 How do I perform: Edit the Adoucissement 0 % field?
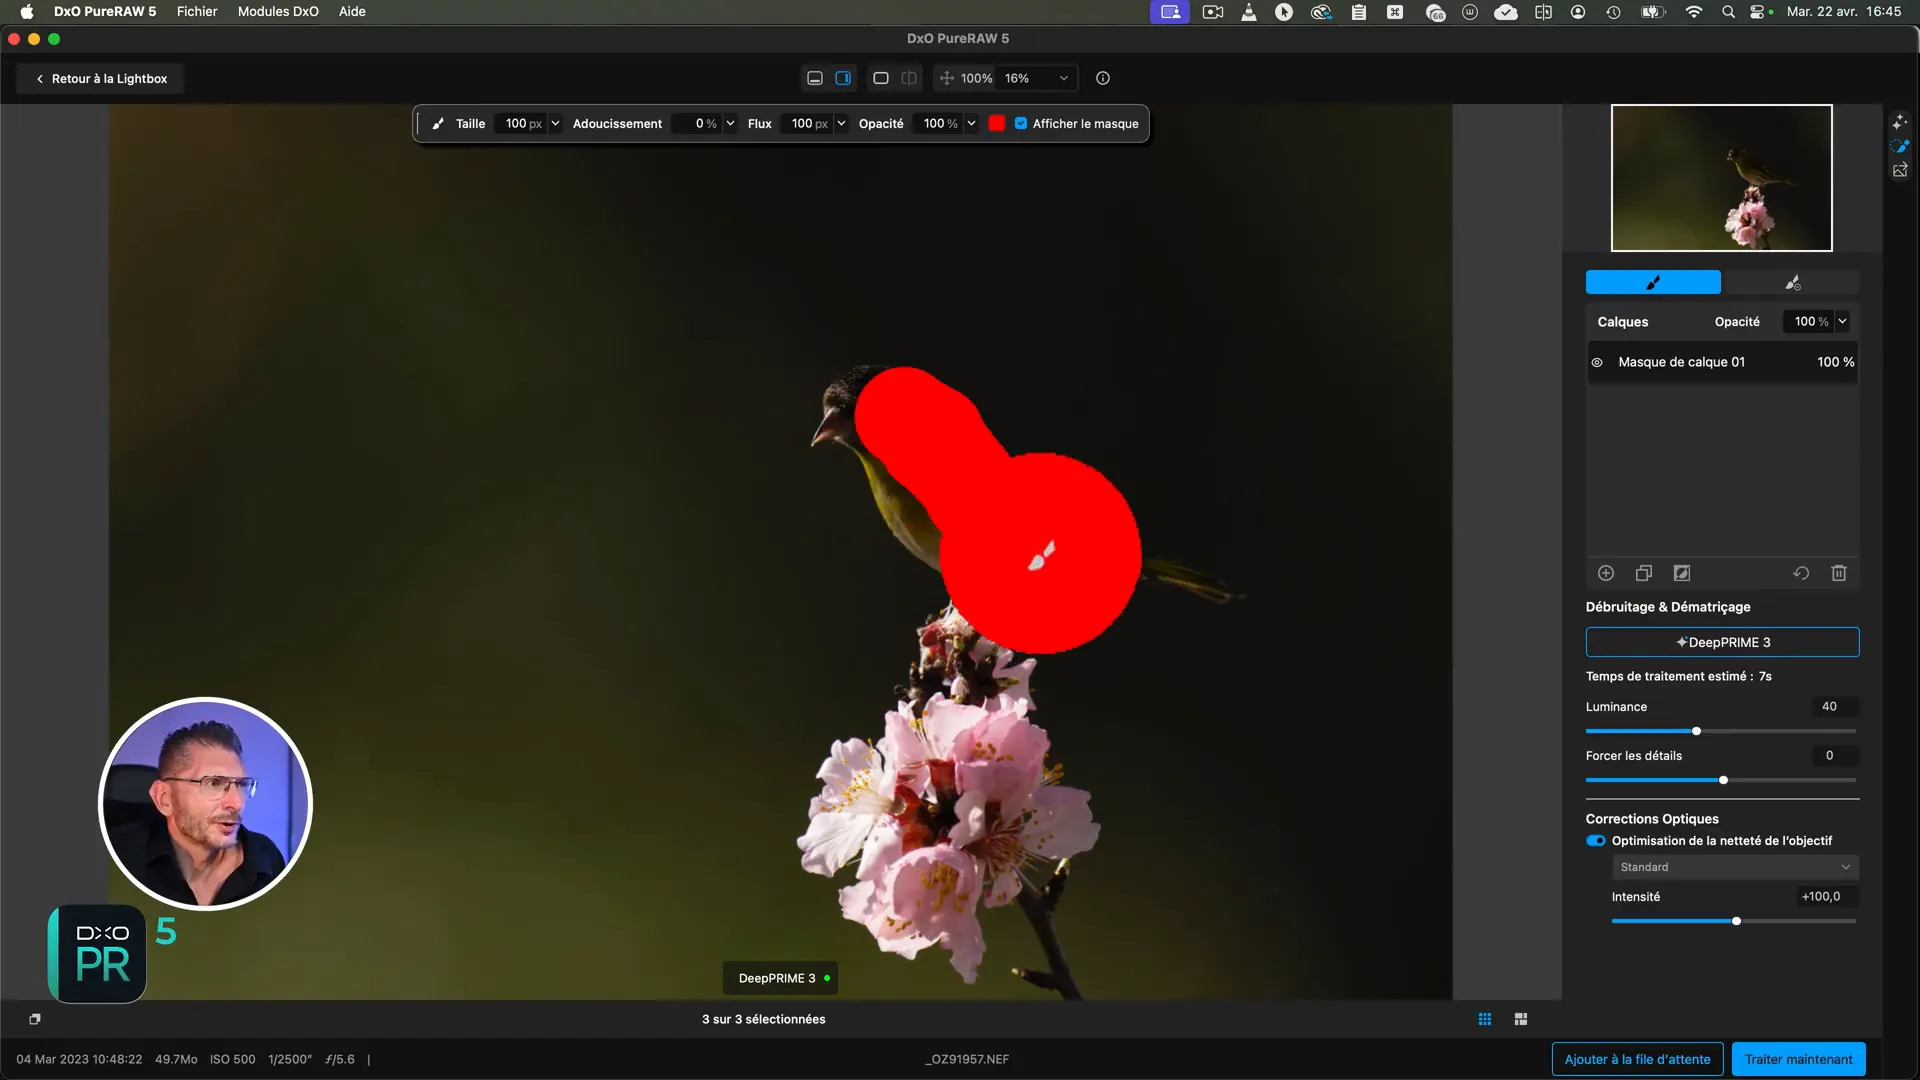click(x=697, y=124)
